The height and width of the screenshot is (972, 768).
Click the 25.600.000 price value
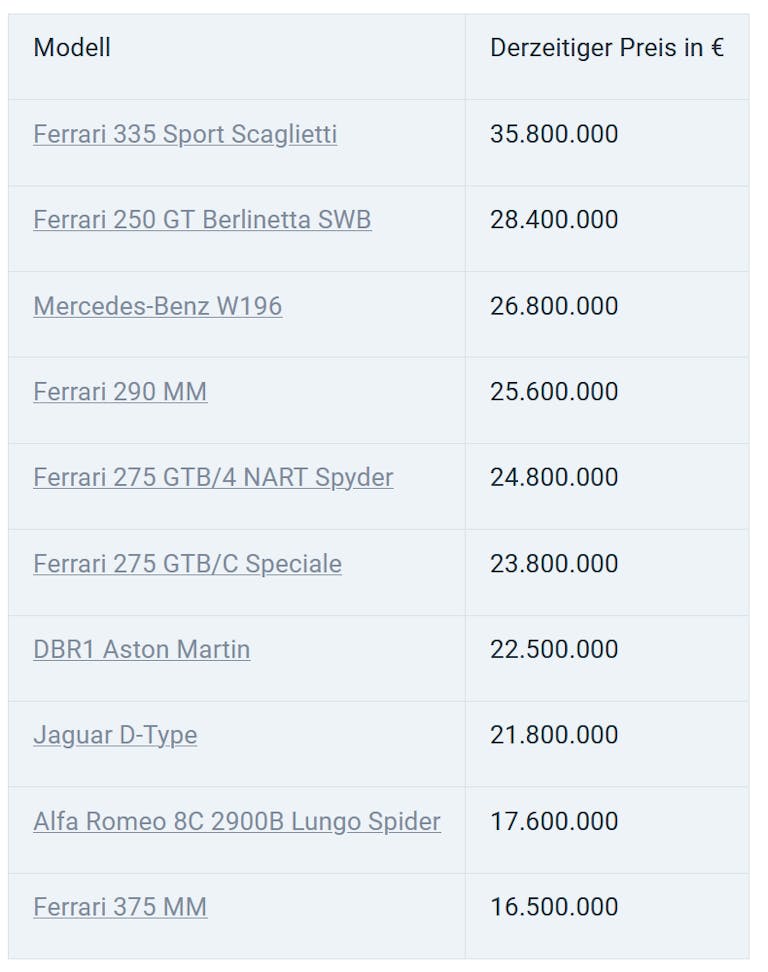tap(554, 392)
